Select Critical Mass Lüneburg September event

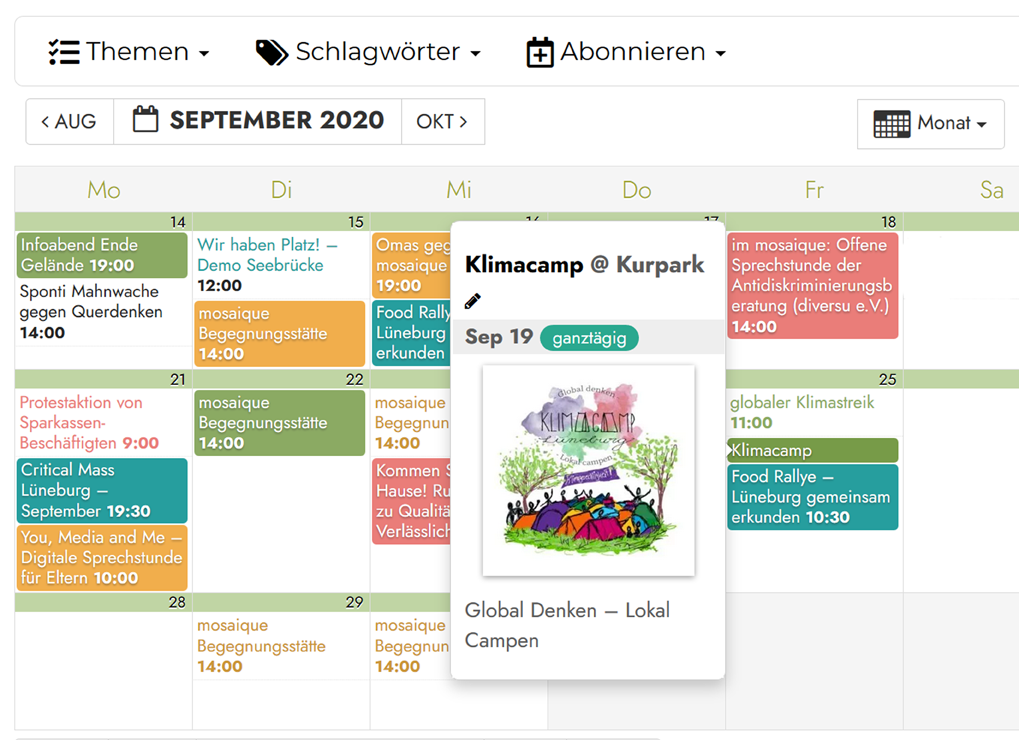pos(102,490)
